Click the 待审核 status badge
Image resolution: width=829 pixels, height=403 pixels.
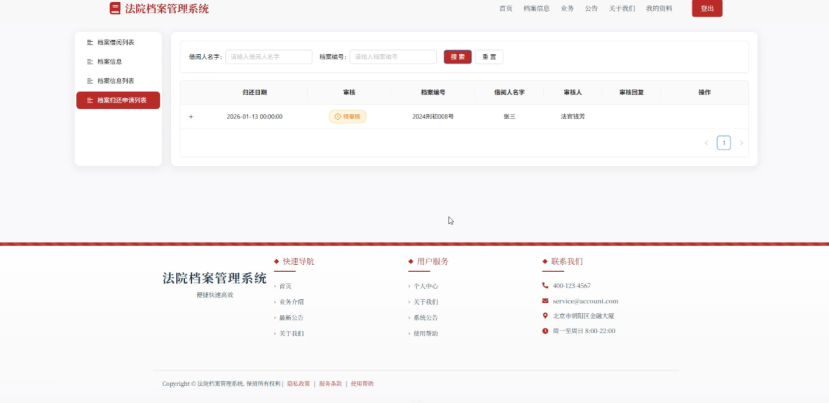click(347, 116)
